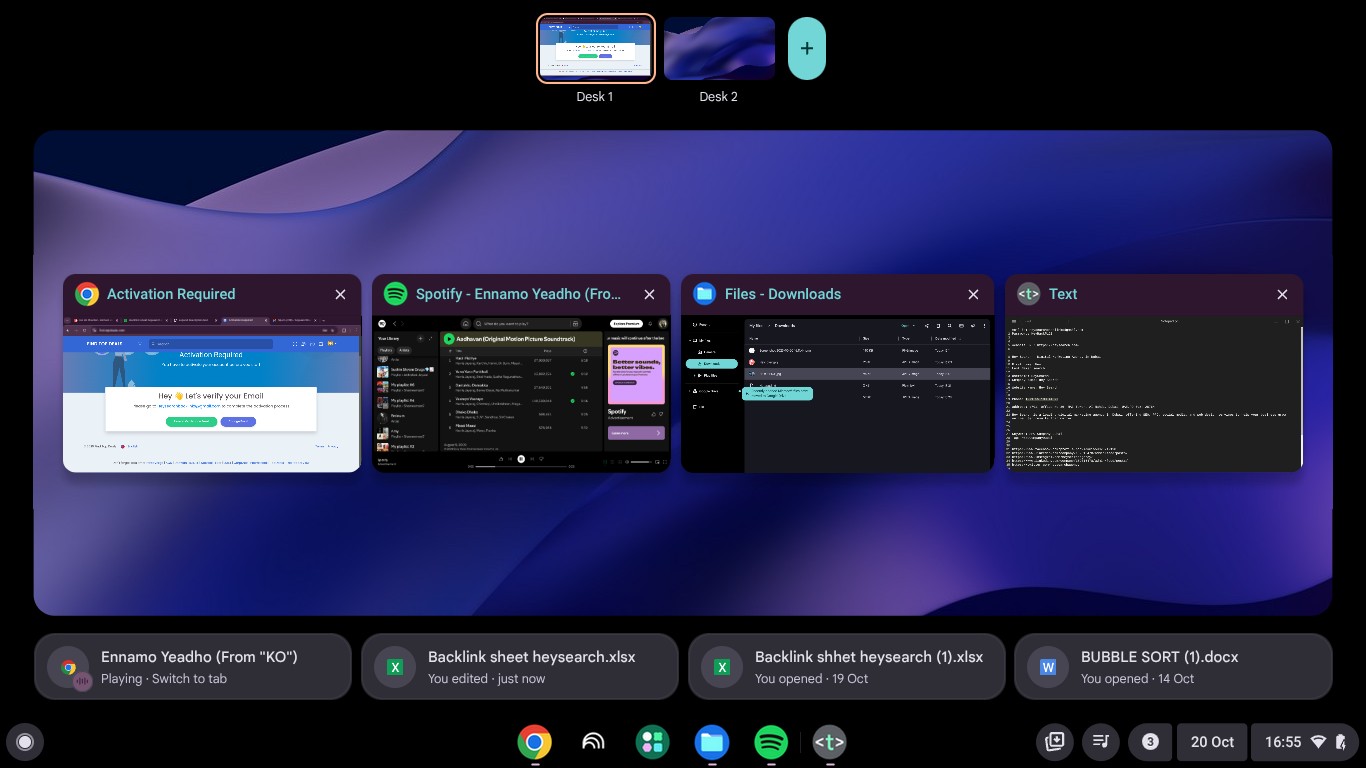Add a new desk with plus button
1366x768 pixels.
[806, 48]
